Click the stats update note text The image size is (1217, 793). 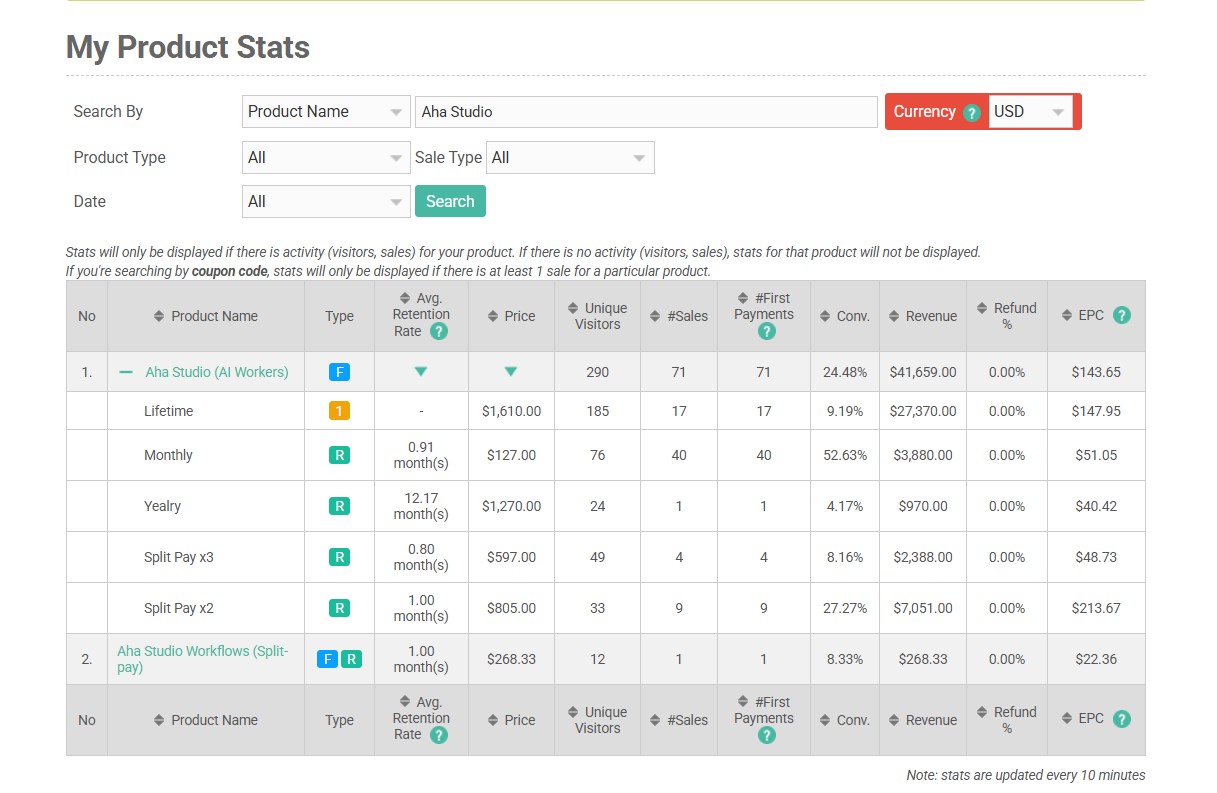click(x=1026, y=775)
